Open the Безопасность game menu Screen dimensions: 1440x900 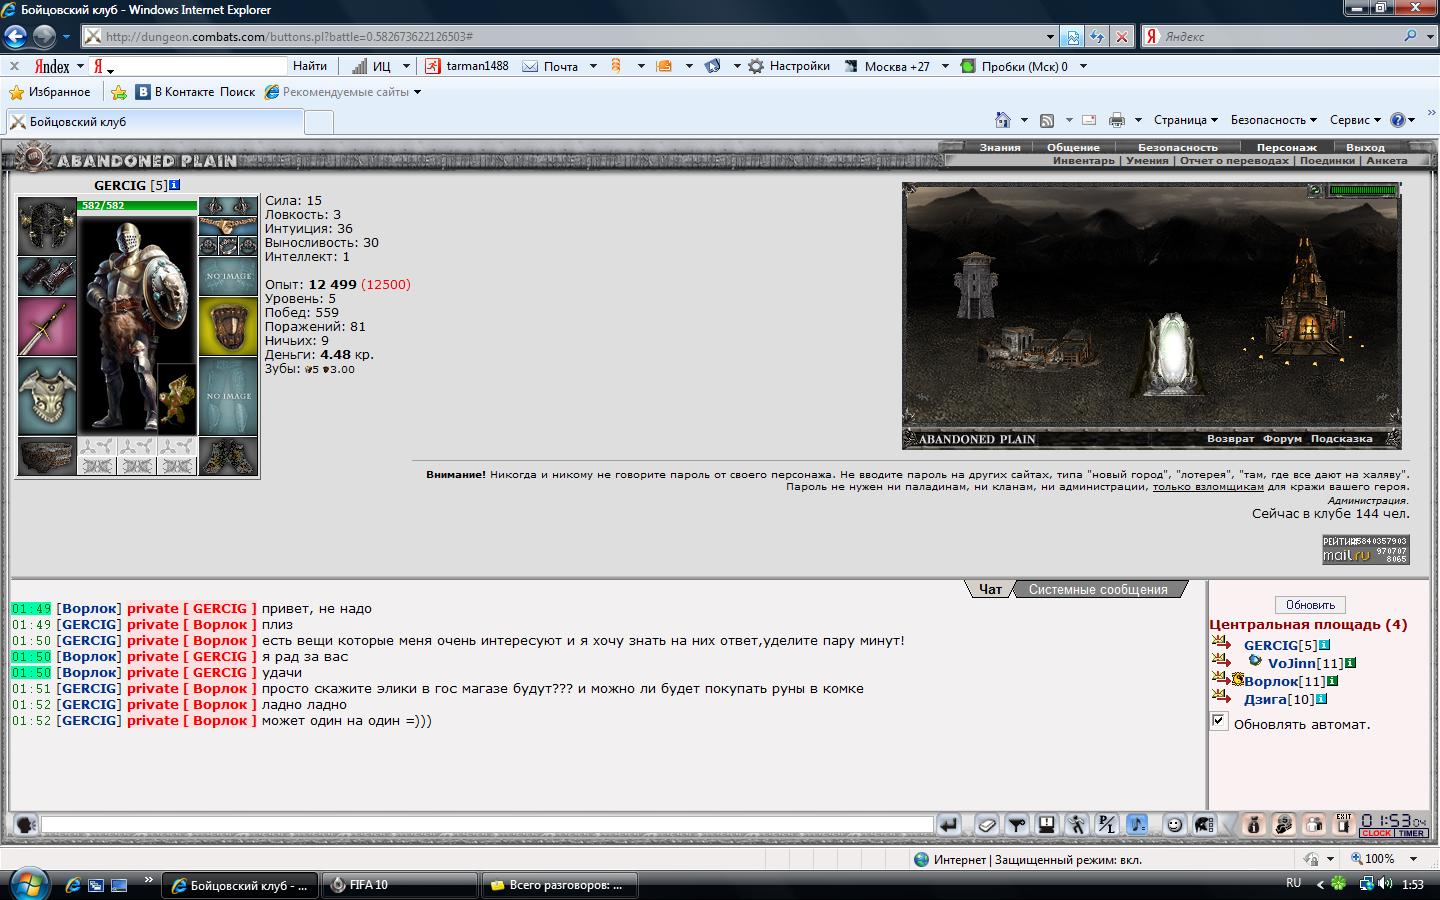(x=1178, y=148)
